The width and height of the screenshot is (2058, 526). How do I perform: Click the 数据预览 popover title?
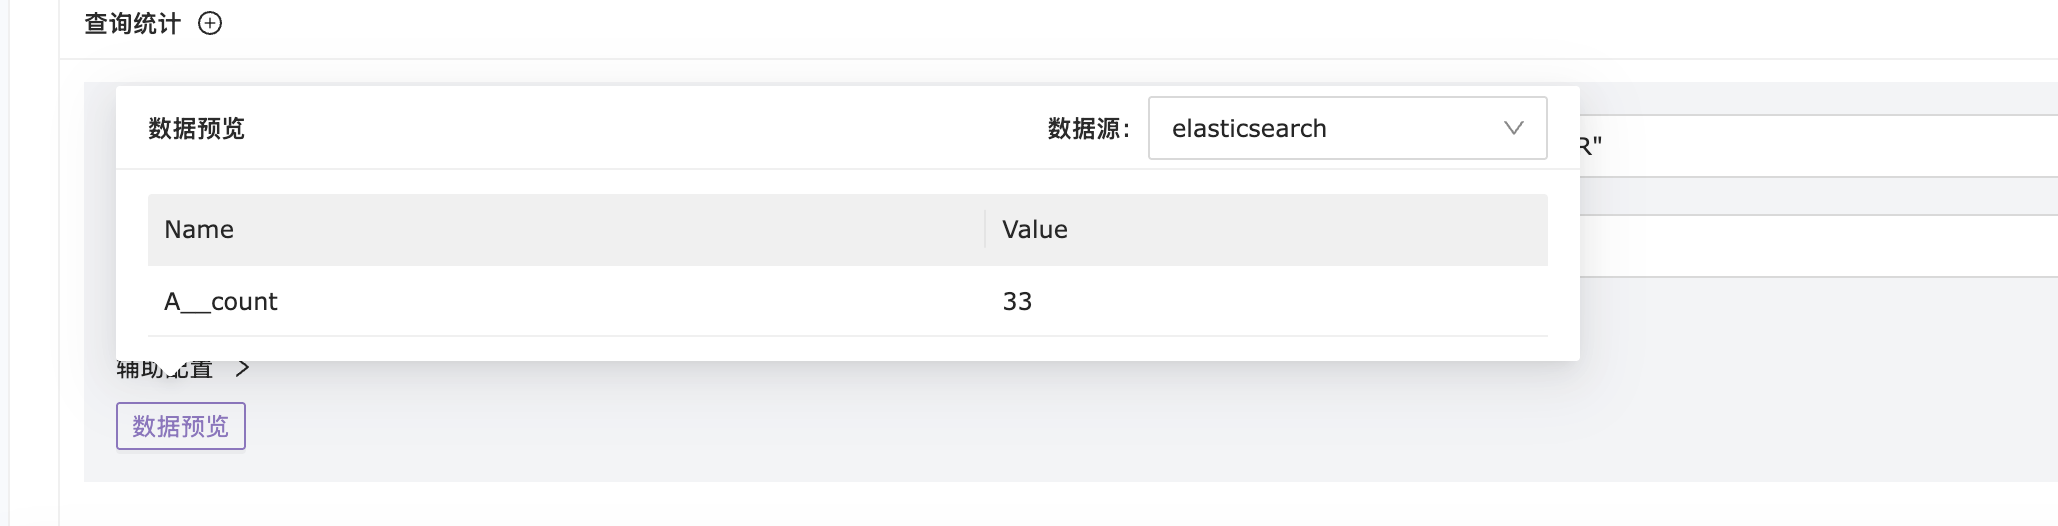(196, 129)
